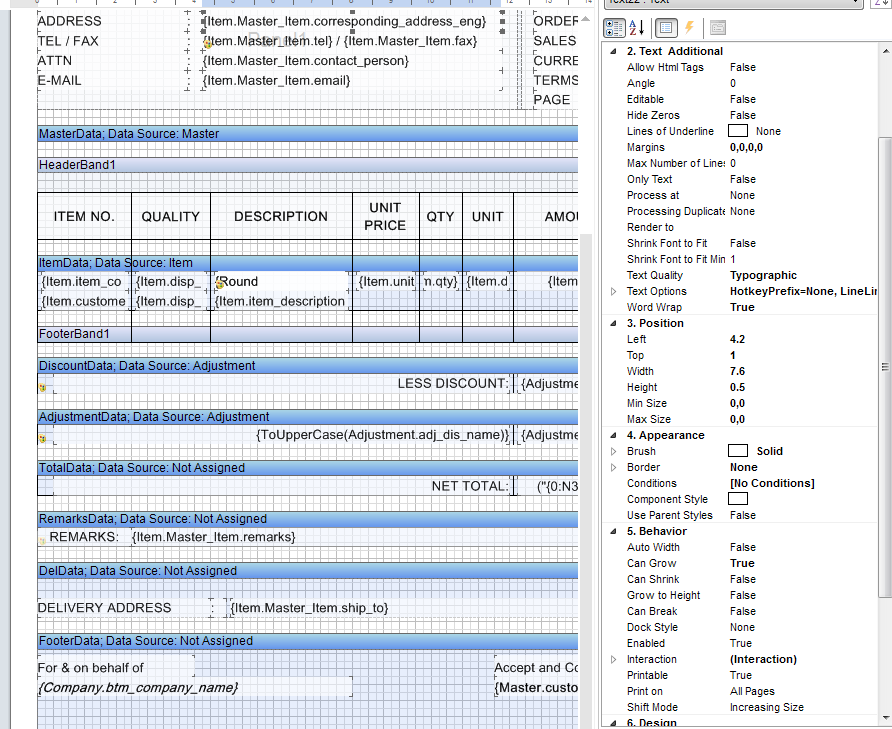The image size is (892, 729).
Task: Select the {Company.btm_company_name} component
Action: (138, 688)
